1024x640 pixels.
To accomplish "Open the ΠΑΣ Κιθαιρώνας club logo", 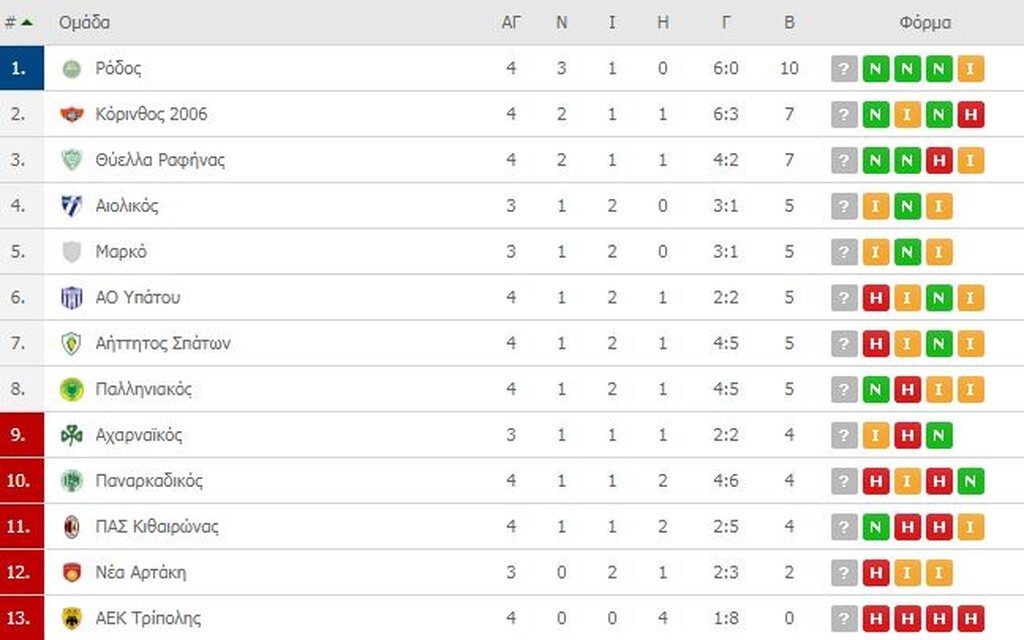I will point(72,527).
